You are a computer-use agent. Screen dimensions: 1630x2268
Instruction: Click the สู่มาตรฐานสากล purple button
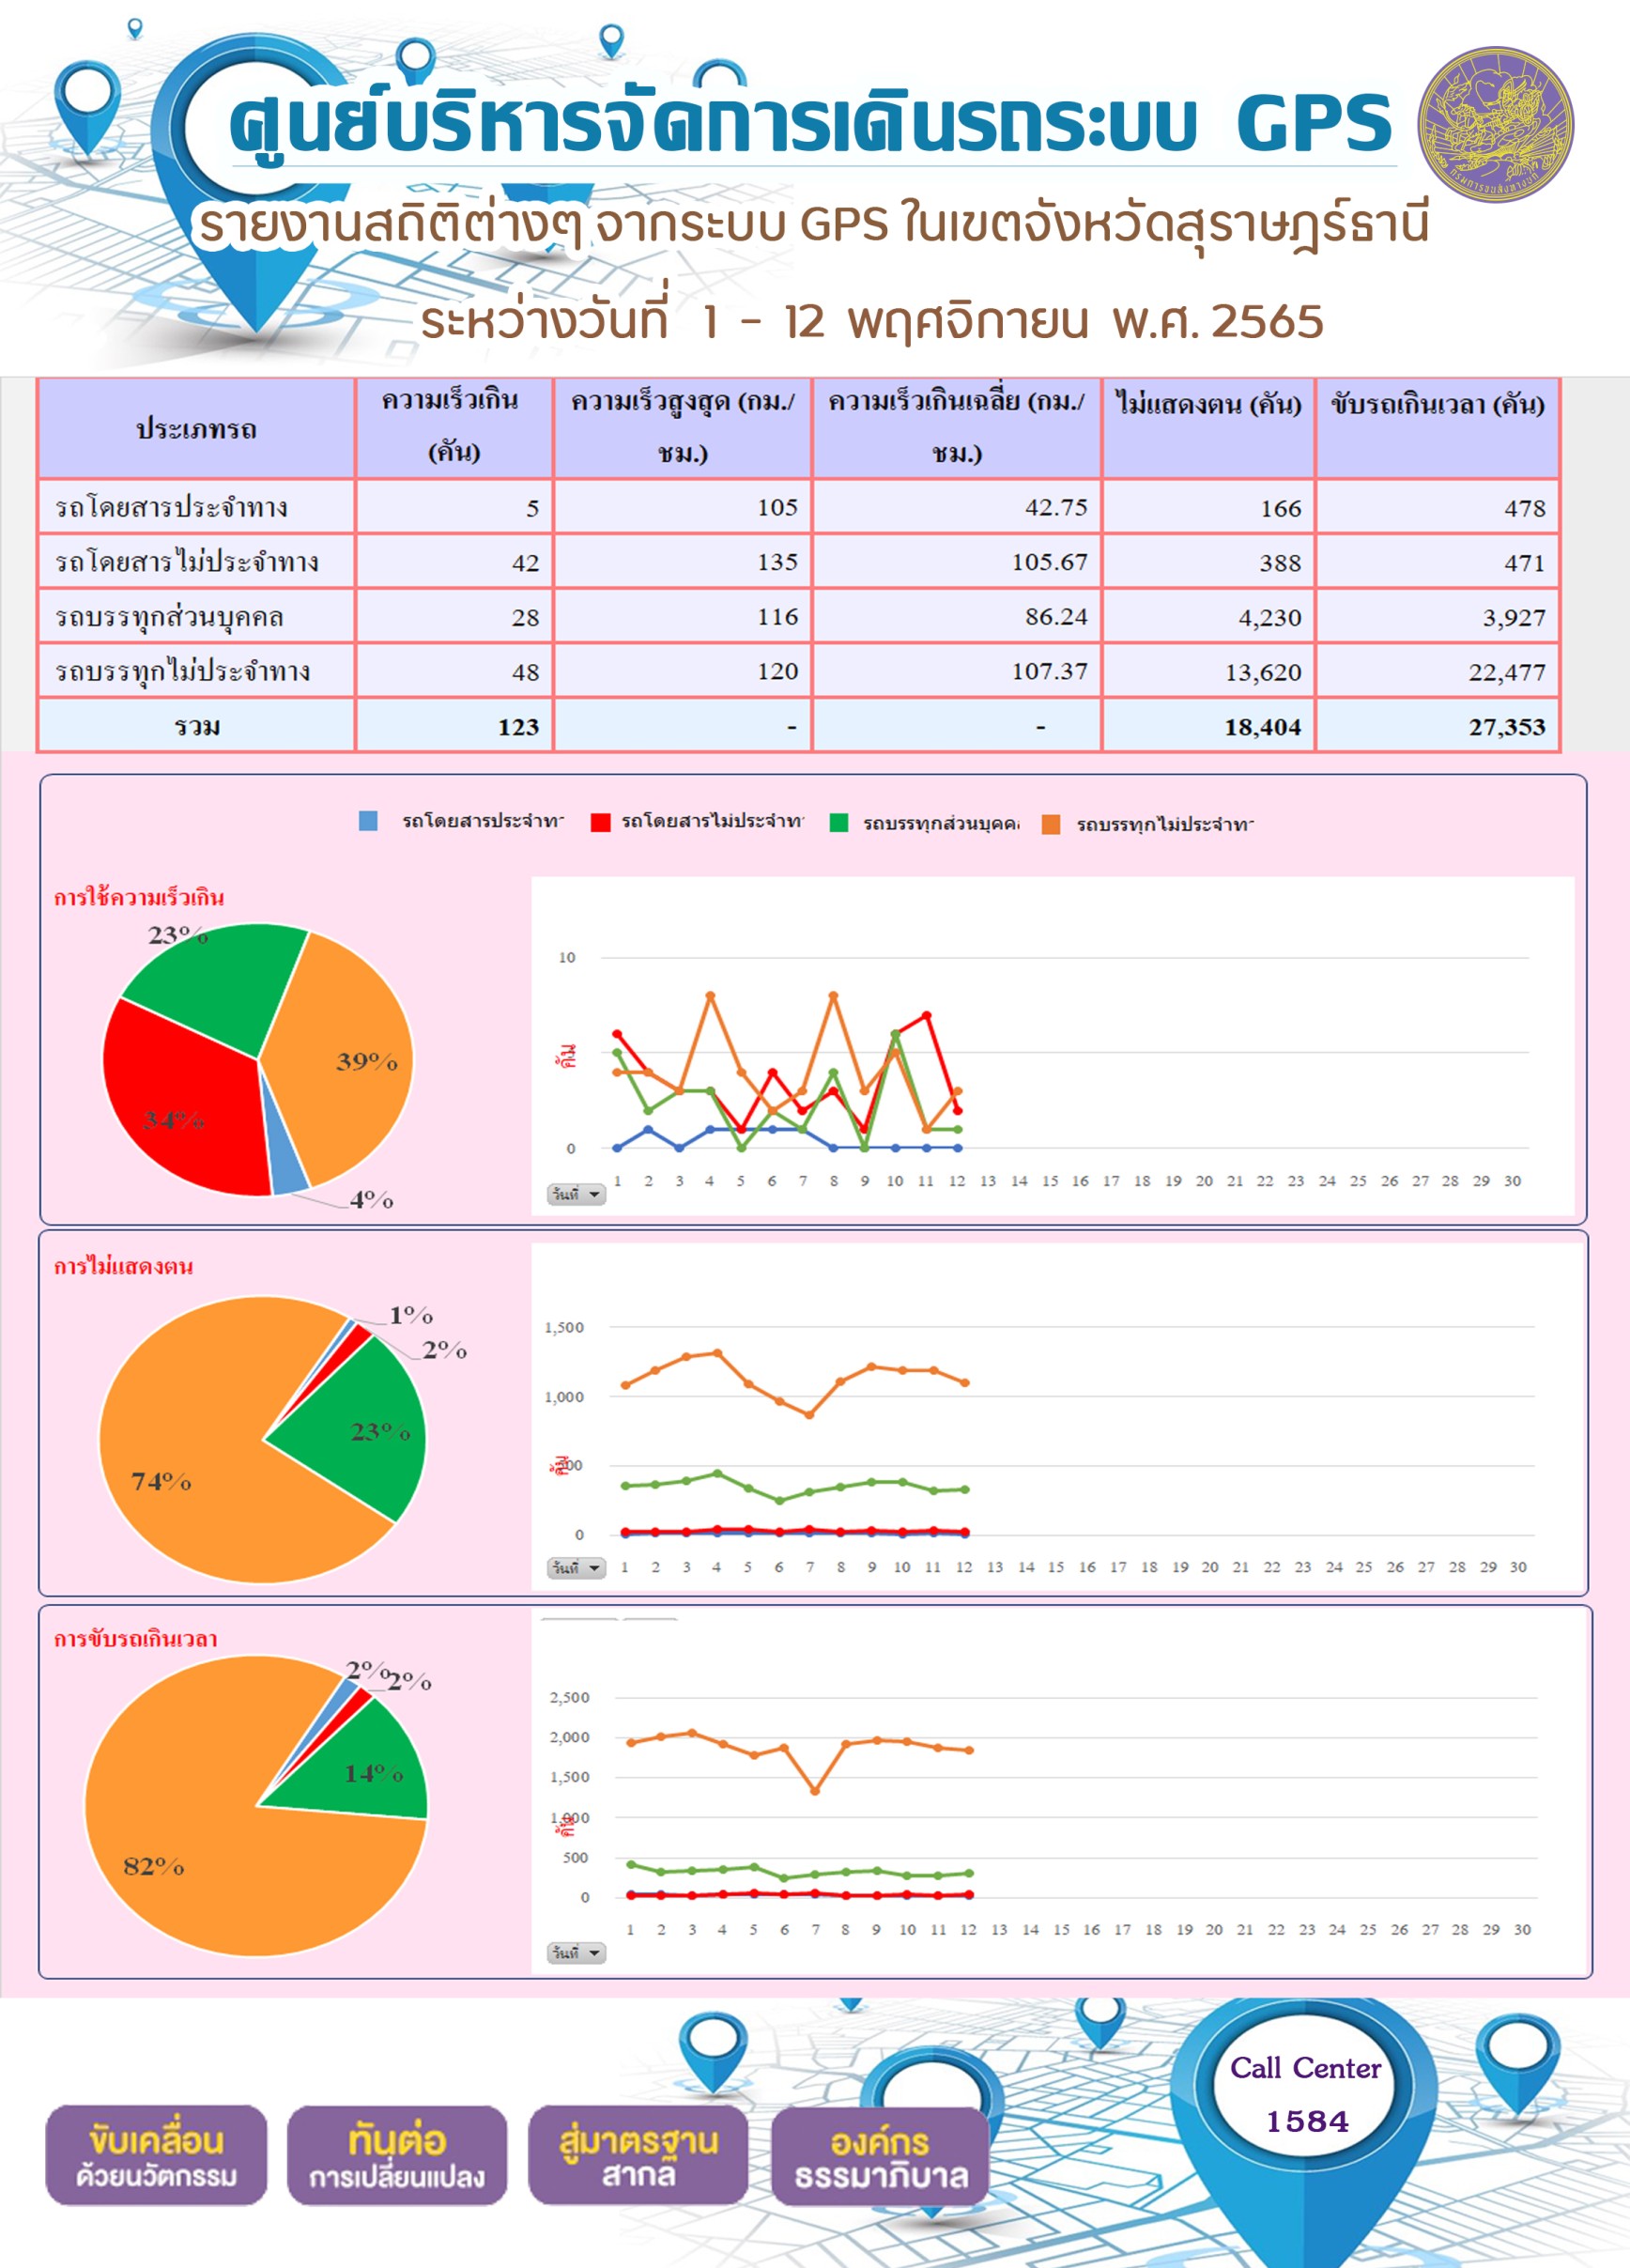(x=638, y=2155)
